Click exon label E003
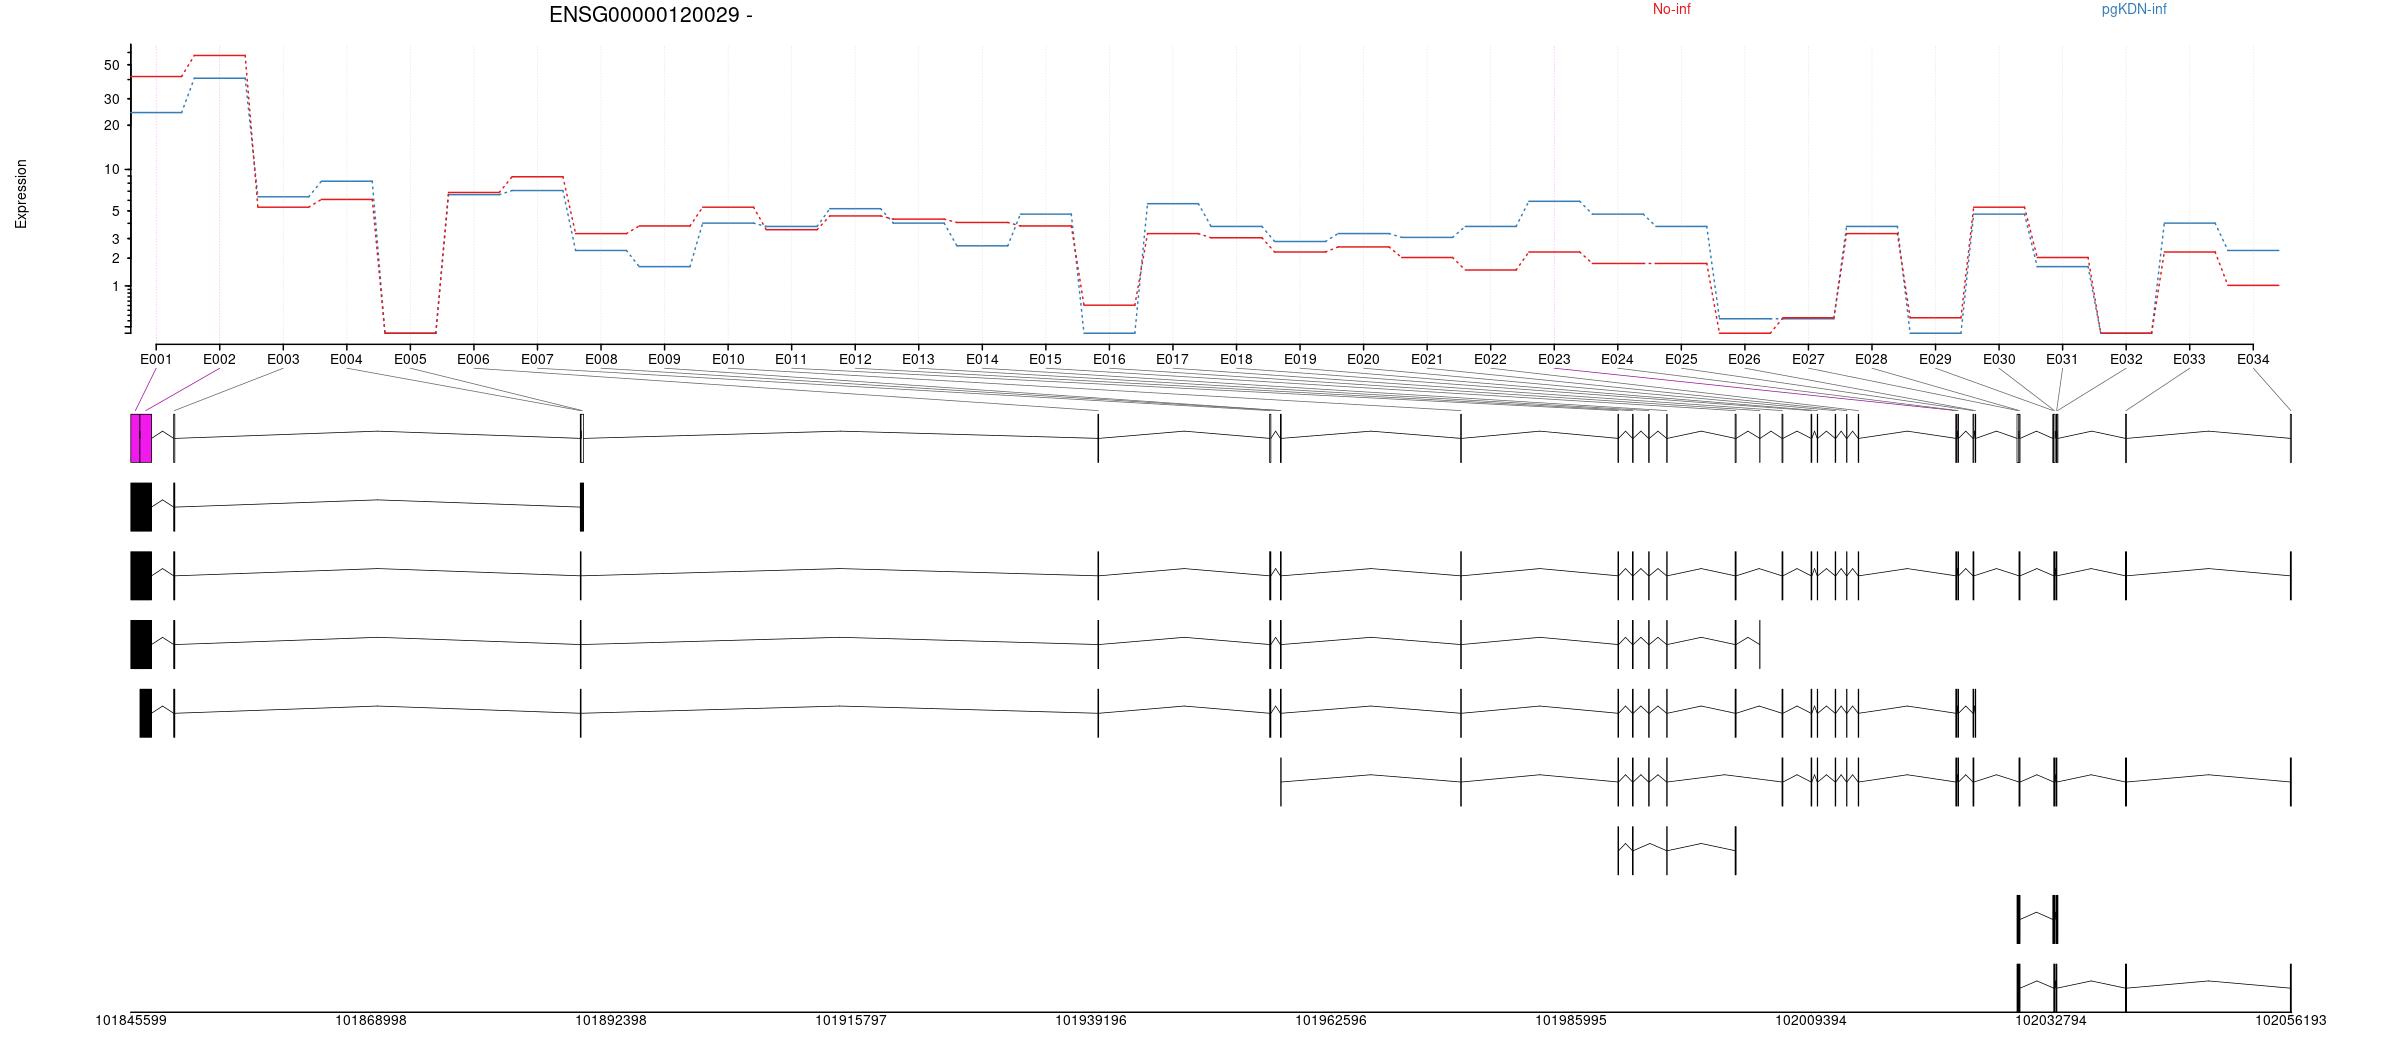Screen dimensions: 2400x1040 (x=283, y=359)
